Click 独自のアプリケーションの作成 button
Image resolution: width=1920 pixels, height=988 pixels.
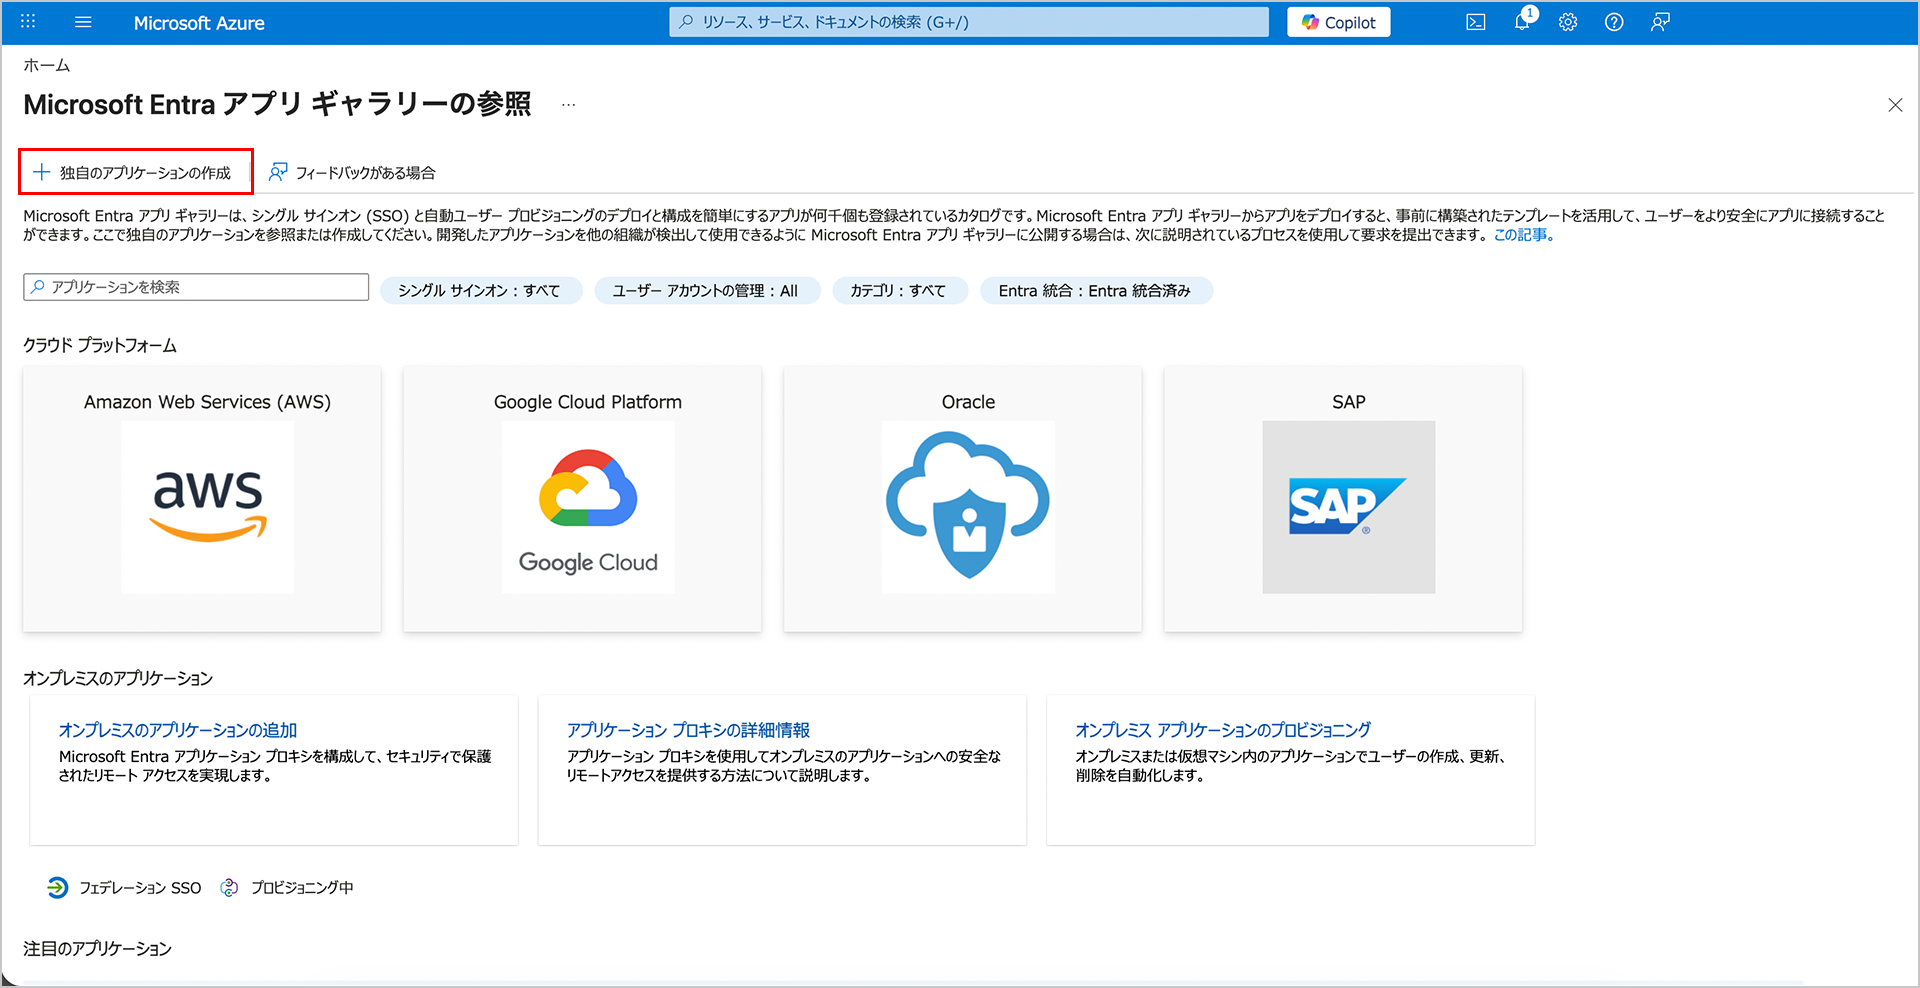click(x=134, y=172)
